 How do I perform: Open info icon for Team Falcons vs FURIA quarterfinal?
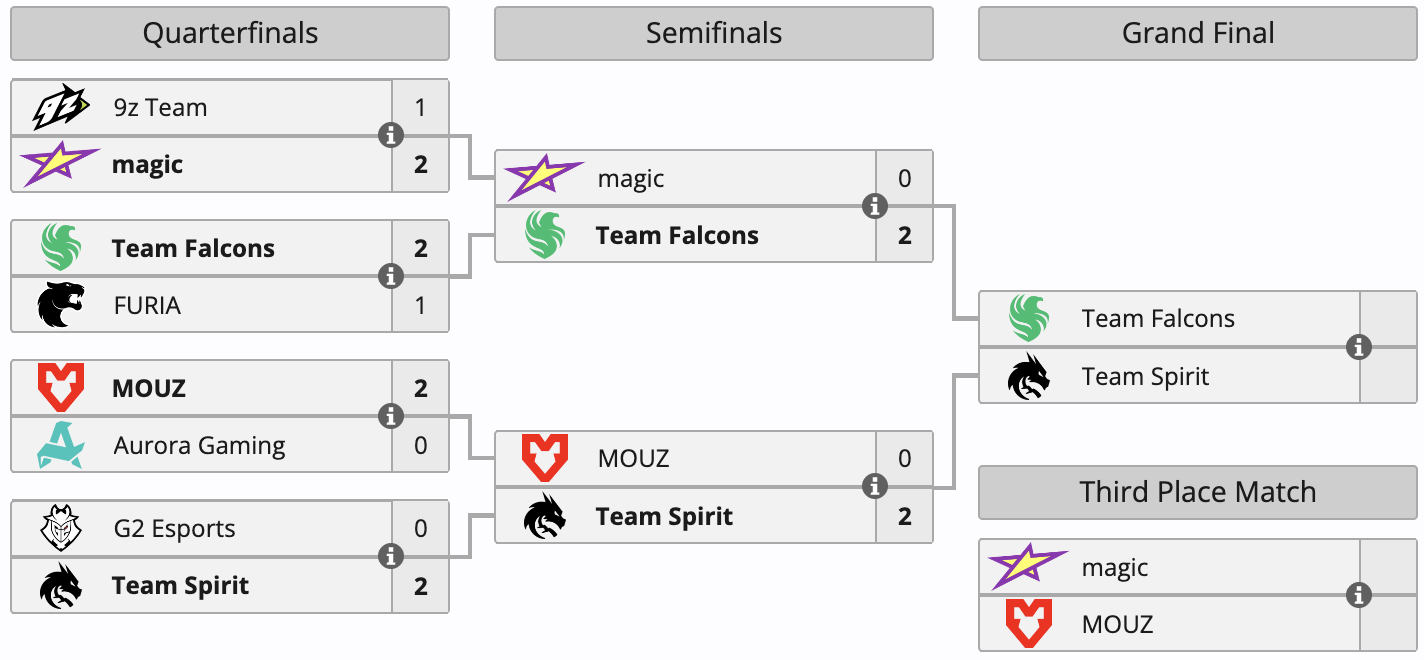(x=391, y=276)
